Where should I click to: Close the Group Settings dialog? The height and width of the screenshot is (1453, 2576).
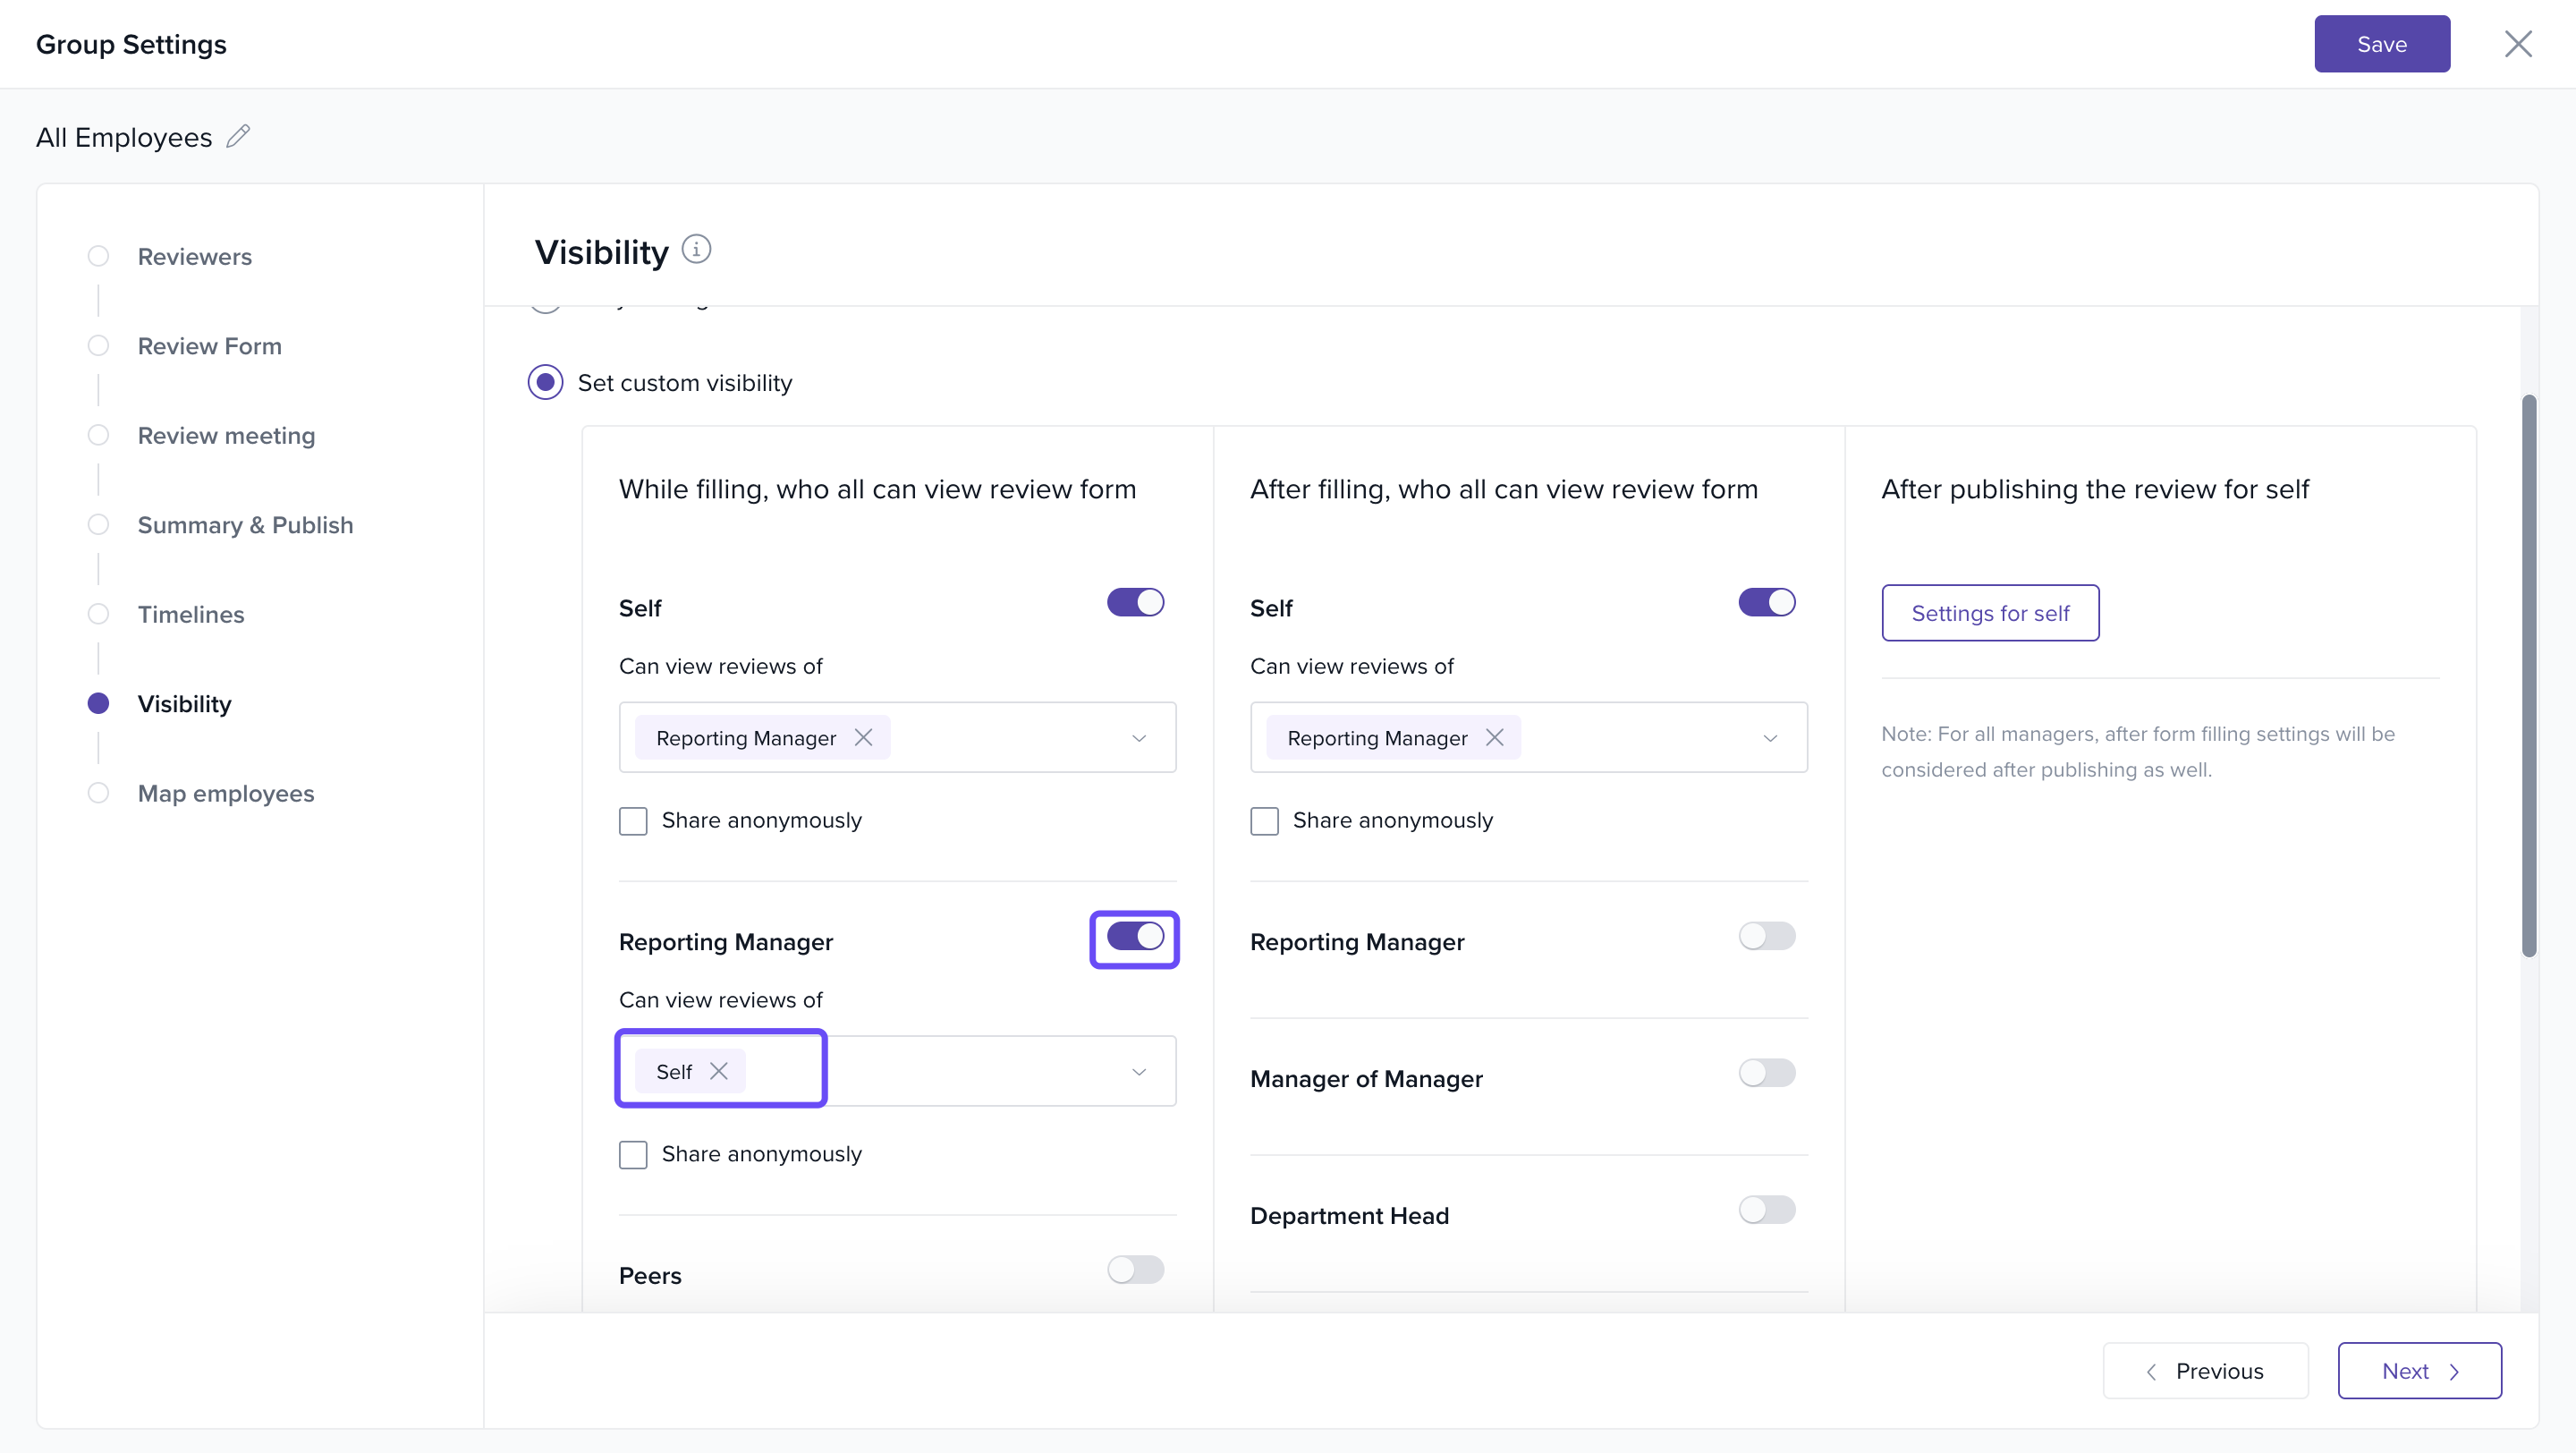[2517, 44]
